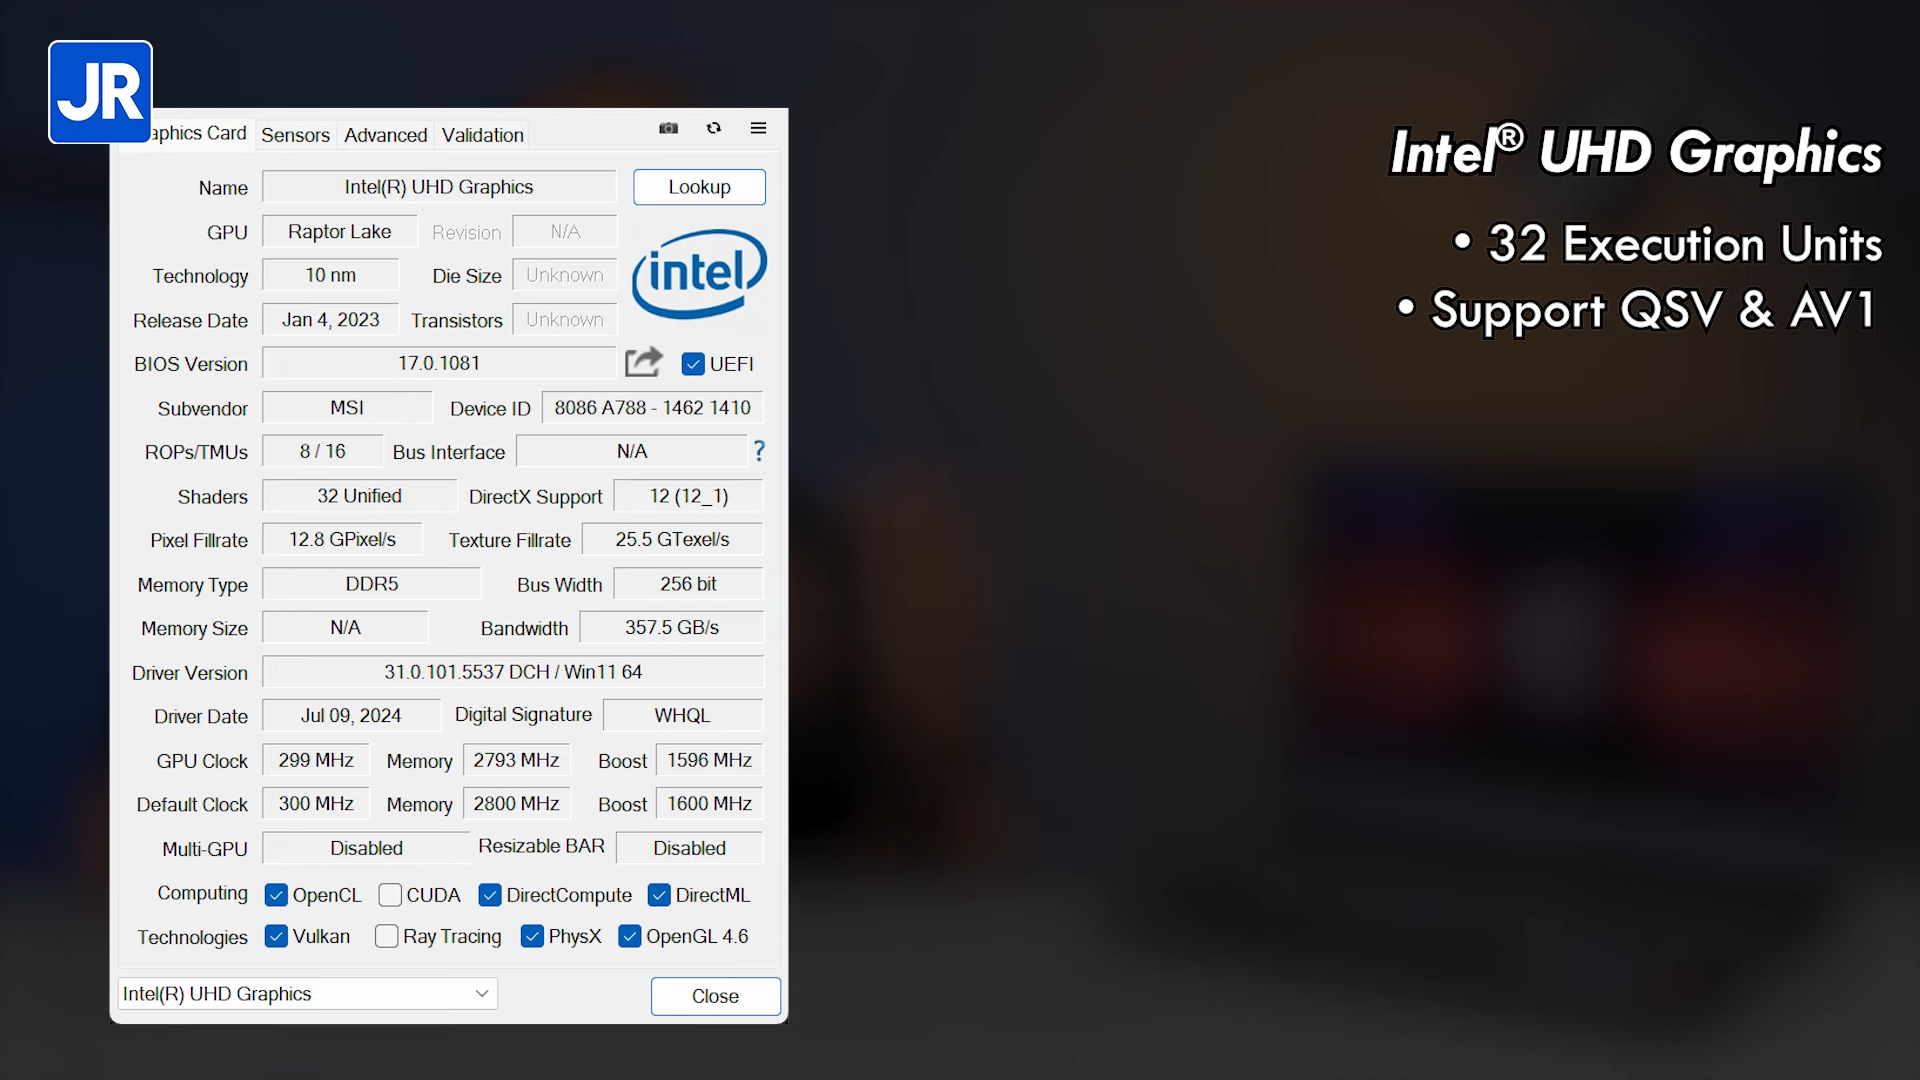This screenshot has height=1080, width=1920.
Task: Click the Driver Version field 31.0.101.5537
Action: pos(513,671)
